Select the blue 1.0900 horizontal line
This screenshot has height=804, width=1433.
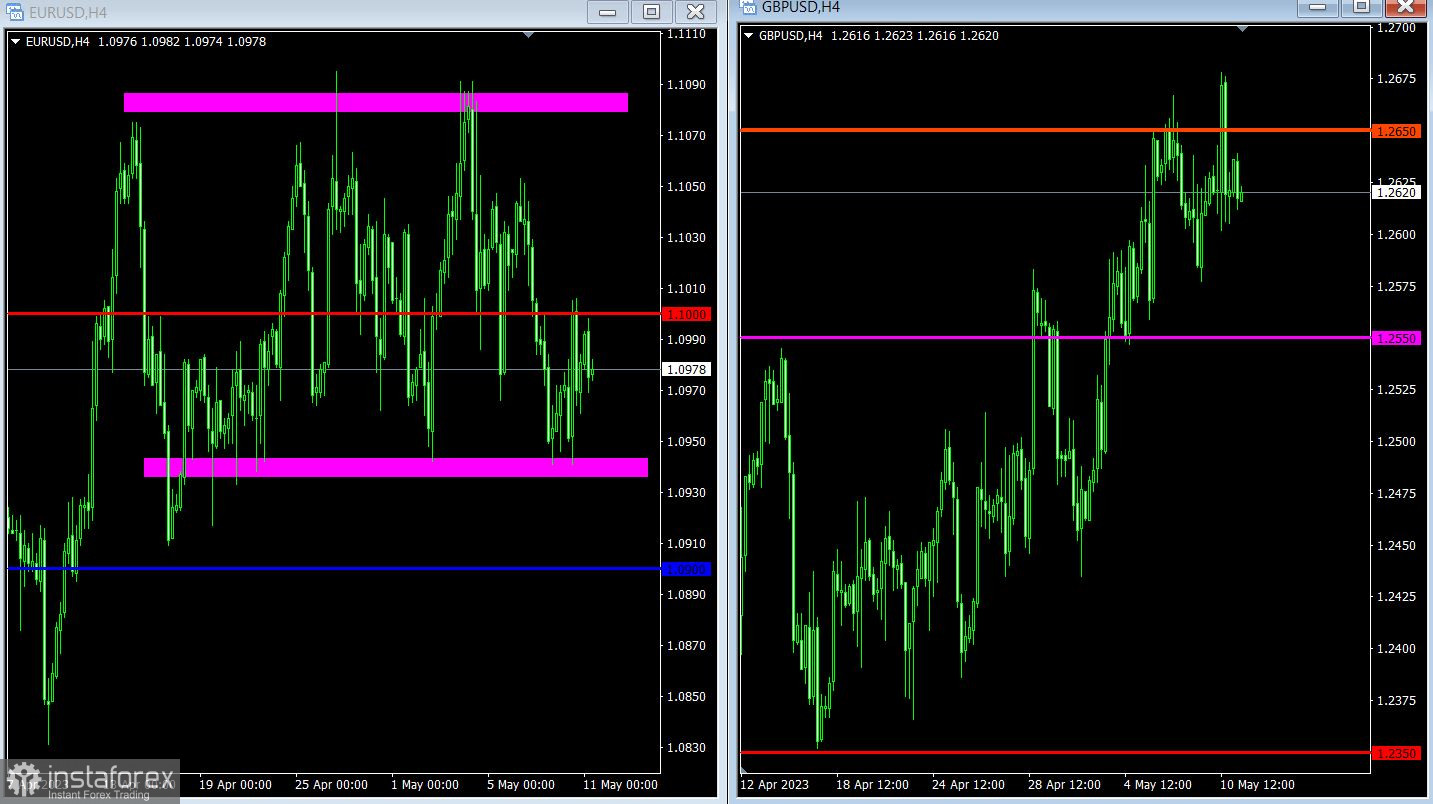click(333, 569)
